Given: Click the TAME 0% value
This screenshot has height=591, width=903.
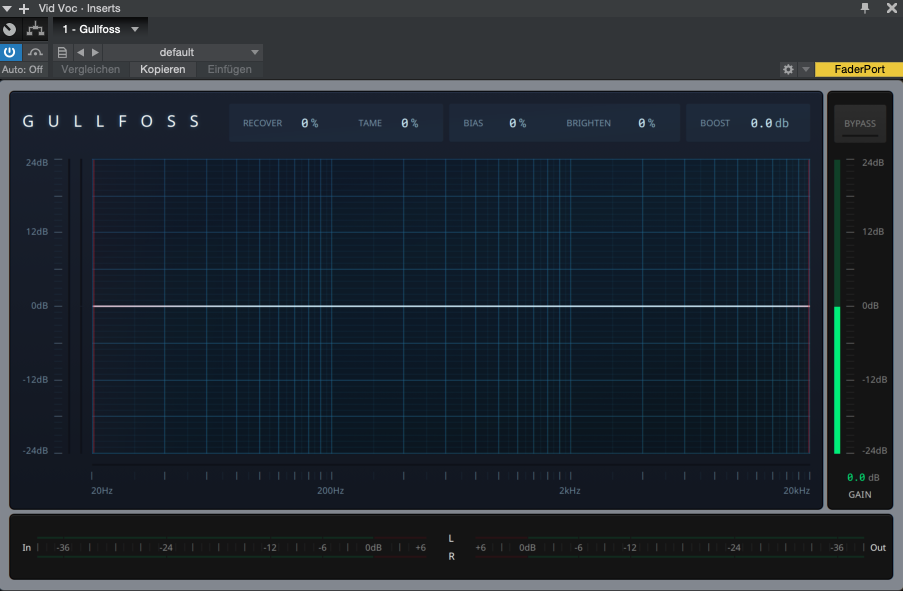Looking at the screenshot, I should (409, 123).
